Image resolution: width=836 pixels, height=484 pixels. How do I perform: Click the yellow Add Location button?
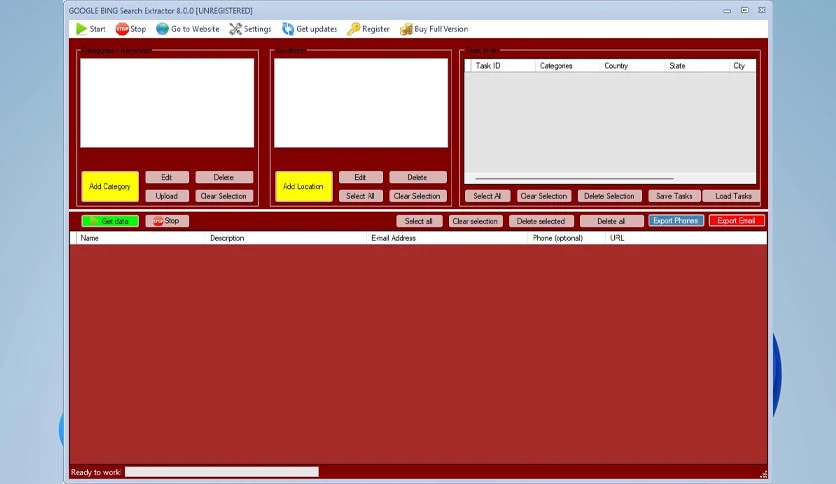pyautogui.click(x=303, y=186)
